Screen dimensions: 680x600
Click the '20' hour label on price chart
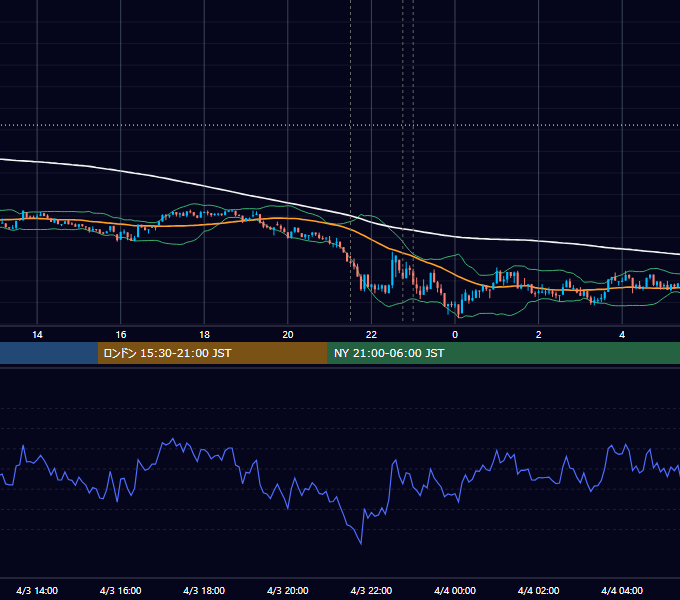point(288,335)
